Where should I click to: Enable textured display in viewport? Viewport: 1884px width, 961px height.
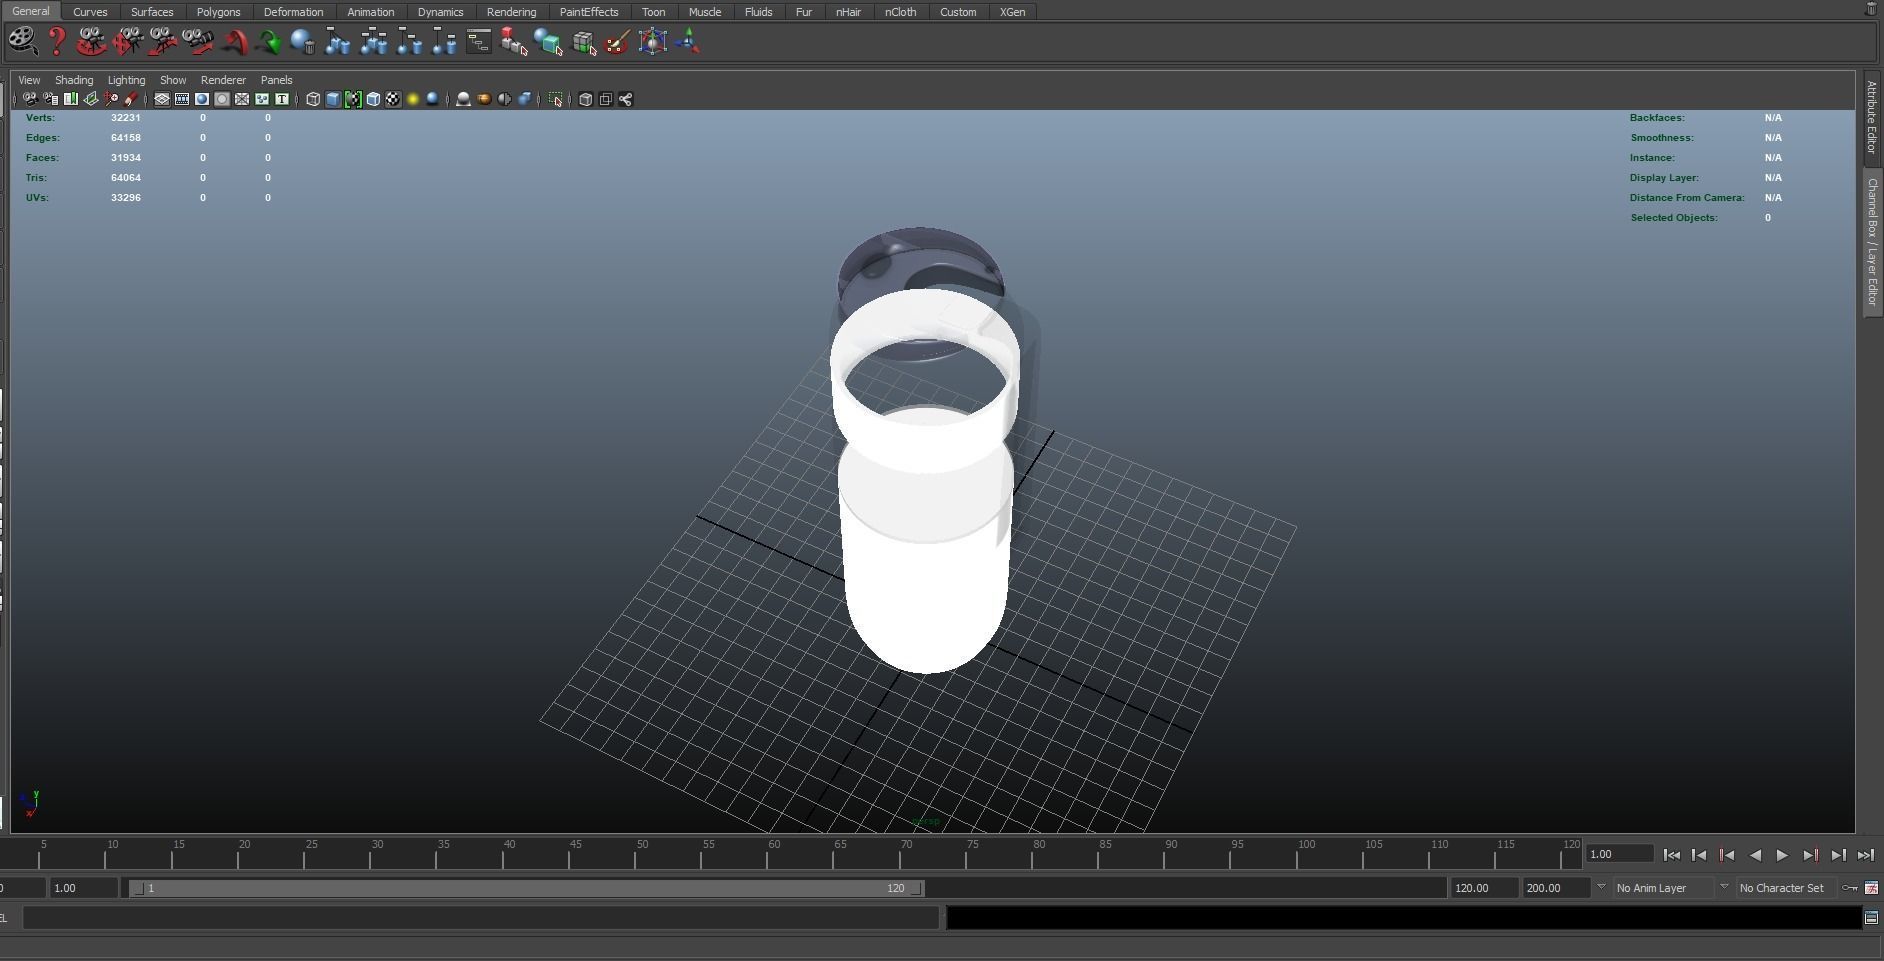[393, 99]
